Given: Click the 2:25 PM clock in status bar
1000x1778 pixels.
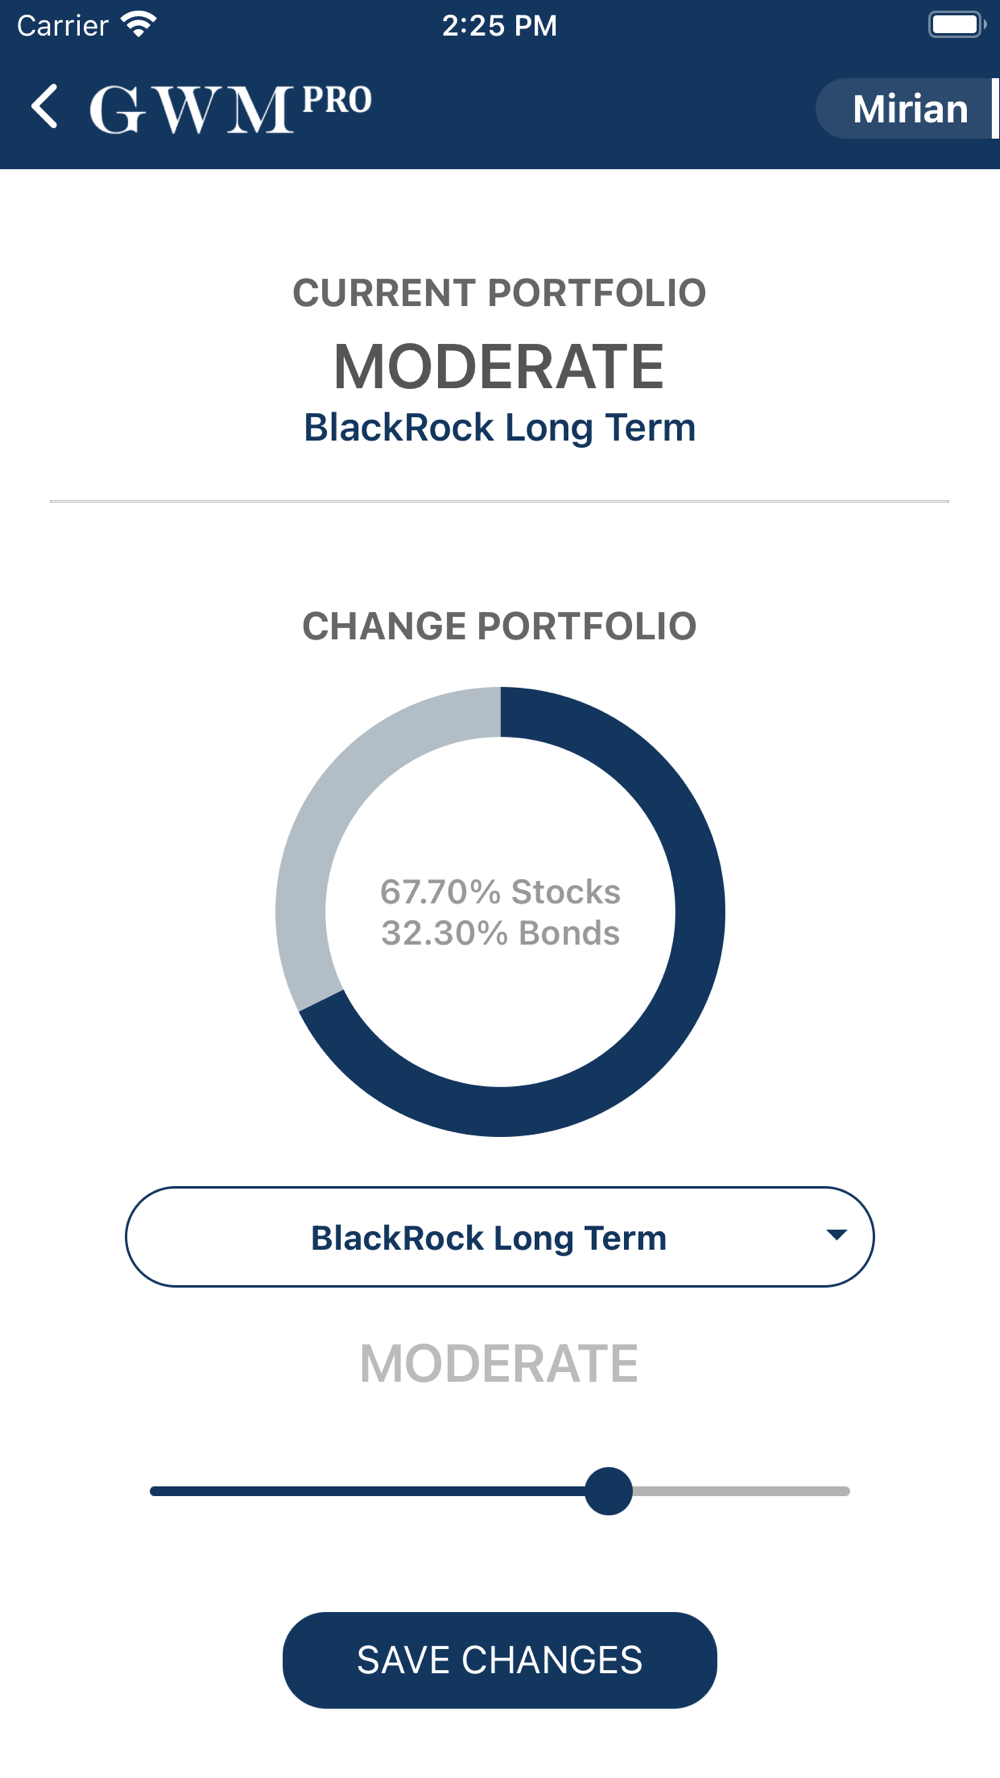Looking at the screenshot, I should tap(499, 25).
